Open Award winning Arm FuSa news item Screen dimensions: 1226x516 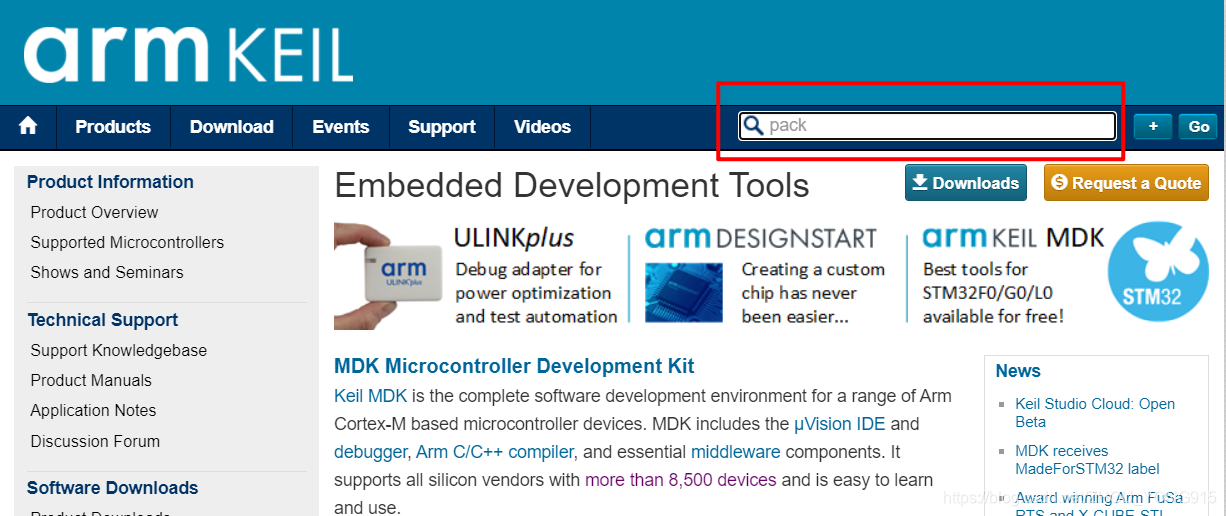pyautogui.click(x=1099, y=505)
